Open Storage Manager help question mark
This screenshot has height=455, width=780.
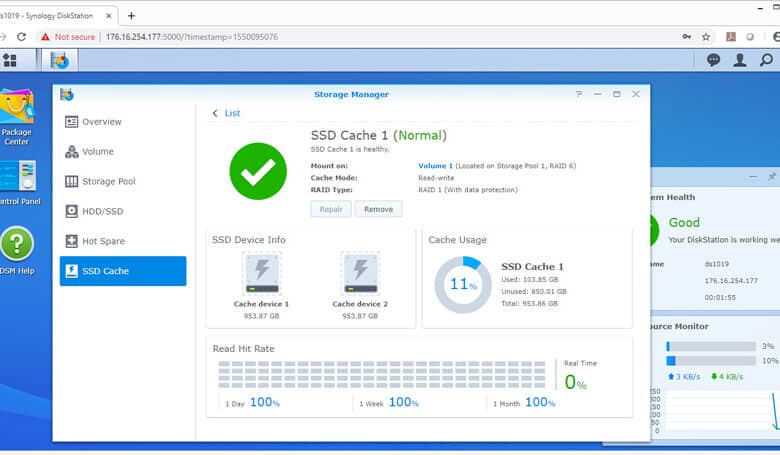(x=579, y=94)
